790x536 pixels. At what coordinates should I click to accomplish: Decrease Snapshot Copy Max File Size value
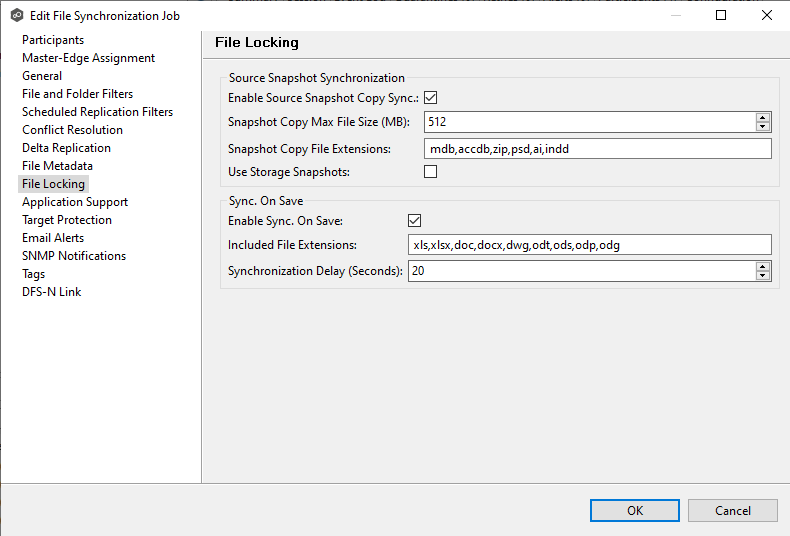763,127
